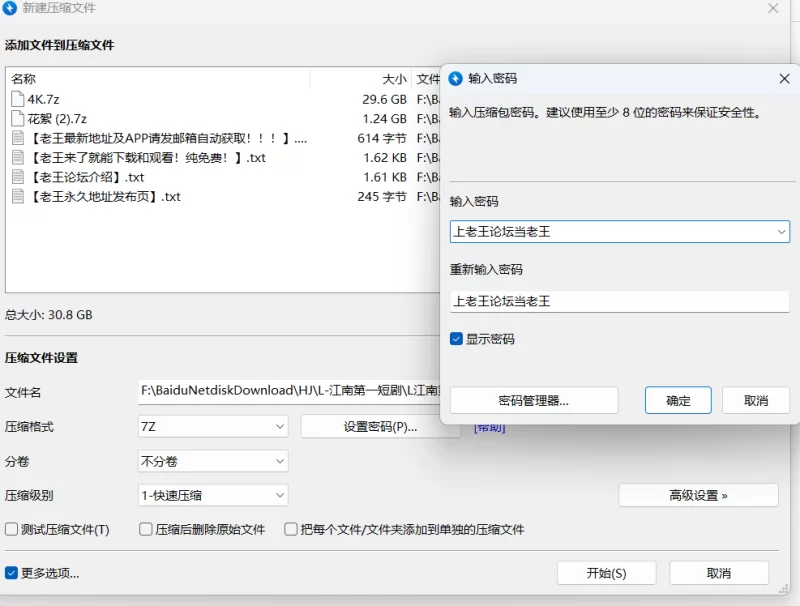Enable 测试压缩文件(T) checkbox
This screenshot has height=606, width=800.
point(12,529)
